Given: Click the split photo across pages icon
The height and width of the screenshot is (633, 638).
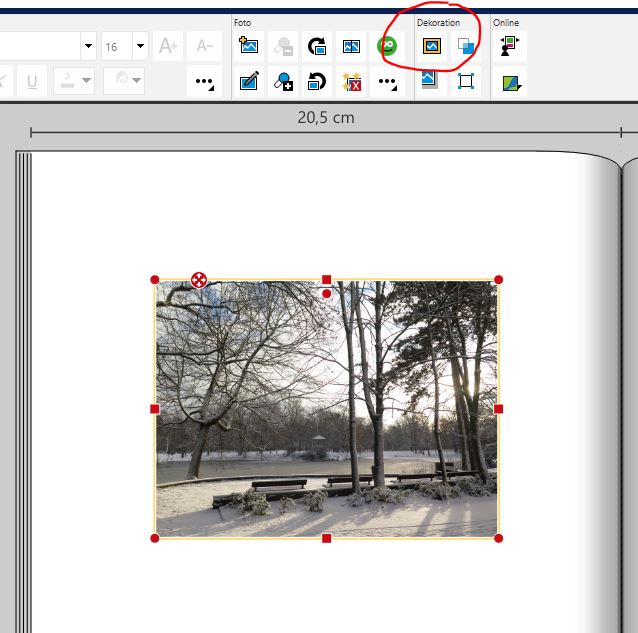Looking at the screenshot, I should (351, 46).
